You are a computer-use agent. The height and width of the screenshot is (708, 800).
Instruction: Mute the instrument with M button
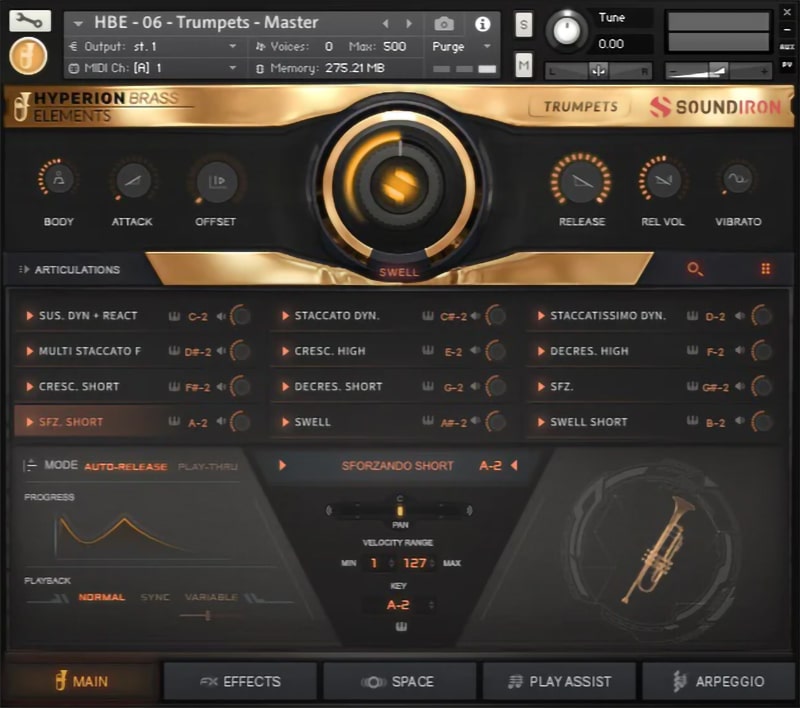pyautogui.click(x=523, y=65)
